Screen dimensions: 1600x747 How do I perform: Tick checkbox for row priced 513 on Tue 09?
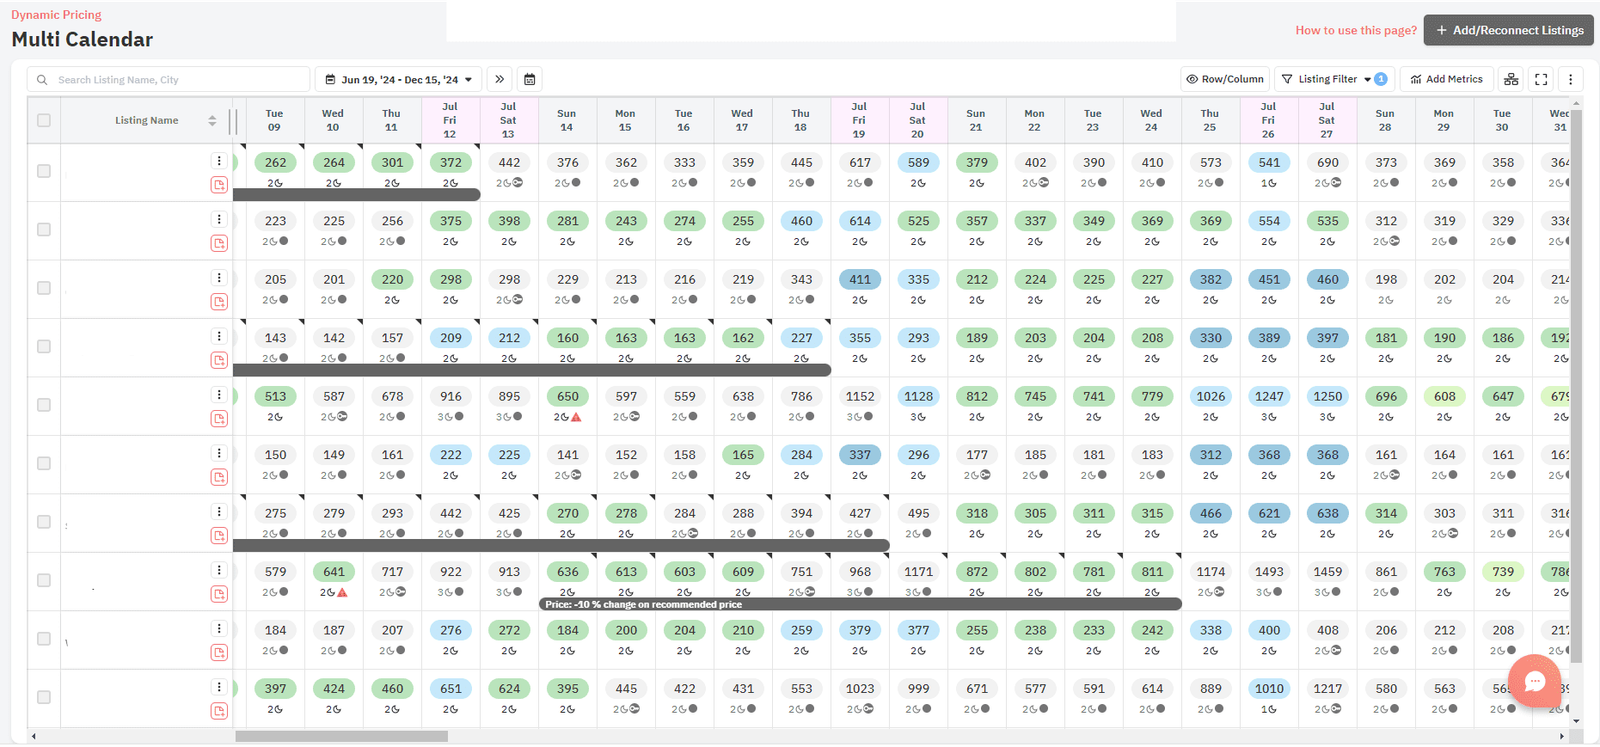44,405
